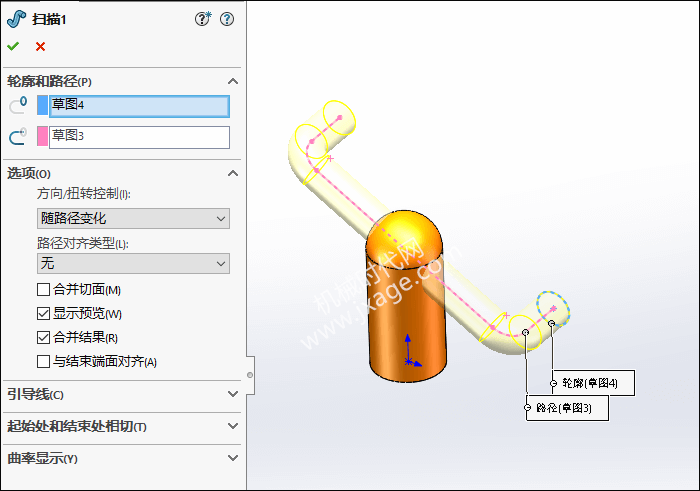The width and height of the screenshot is (700, 491).
Task: Click the path selection icon beside 草图3
Action: (x=18, y=136)
